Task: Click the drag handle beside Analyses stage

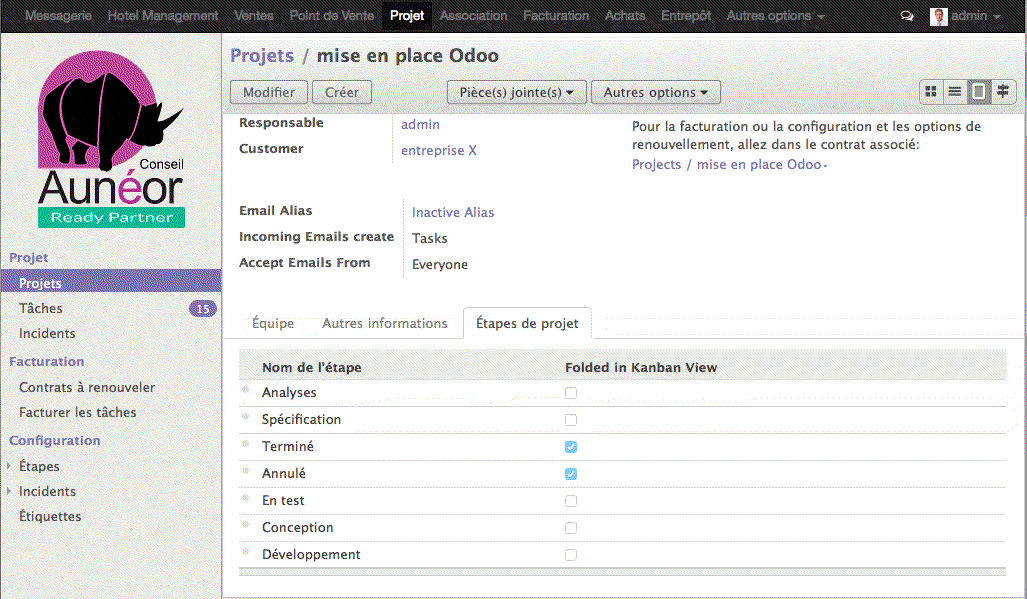Action: click(246, 393)
